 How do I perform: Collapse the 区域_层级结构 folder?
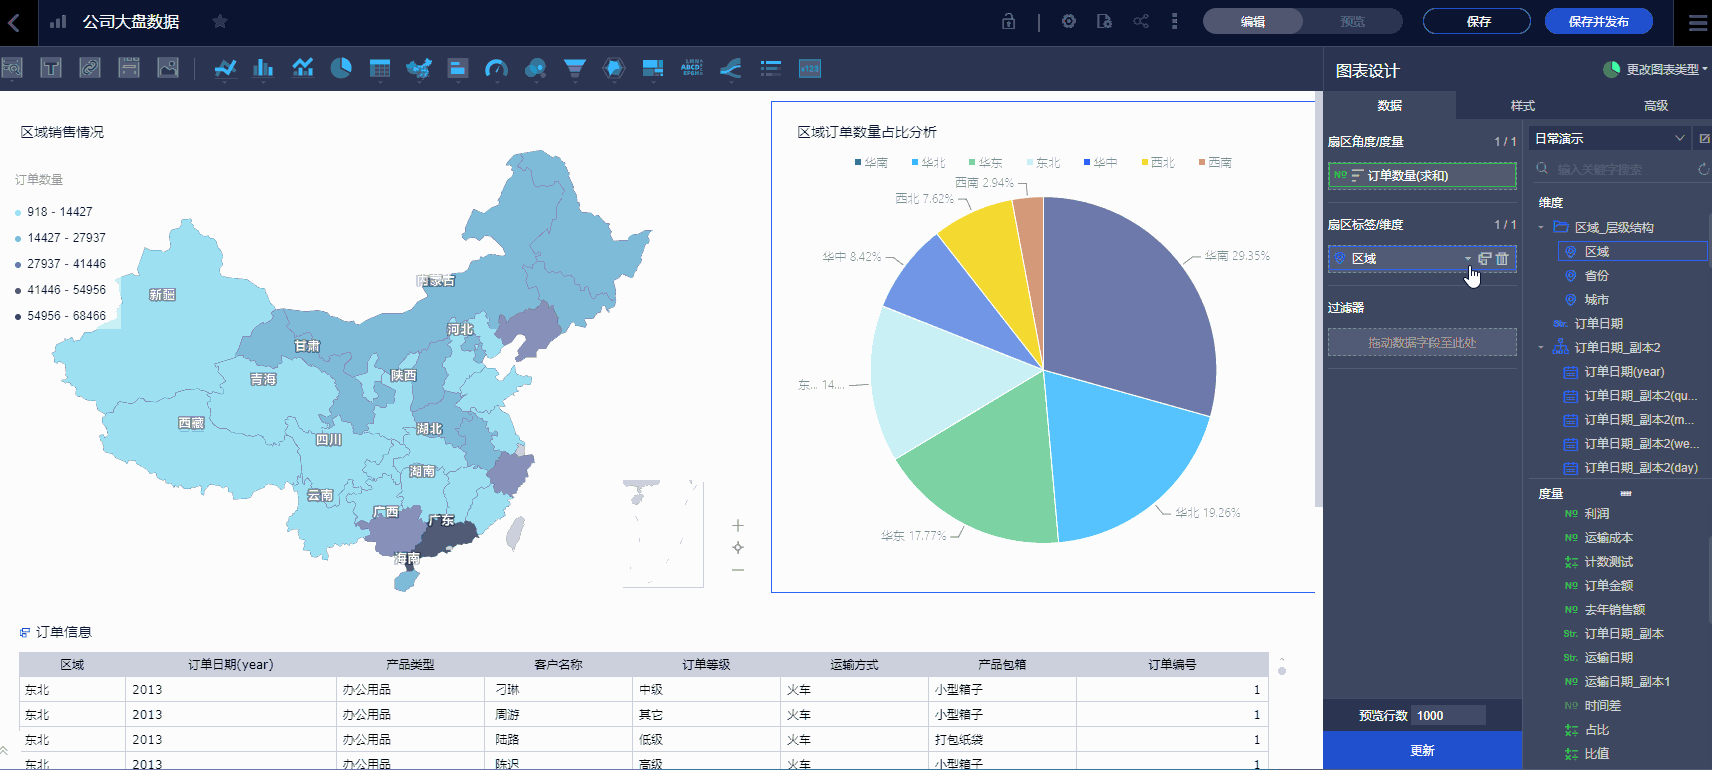pos(1541,227)
